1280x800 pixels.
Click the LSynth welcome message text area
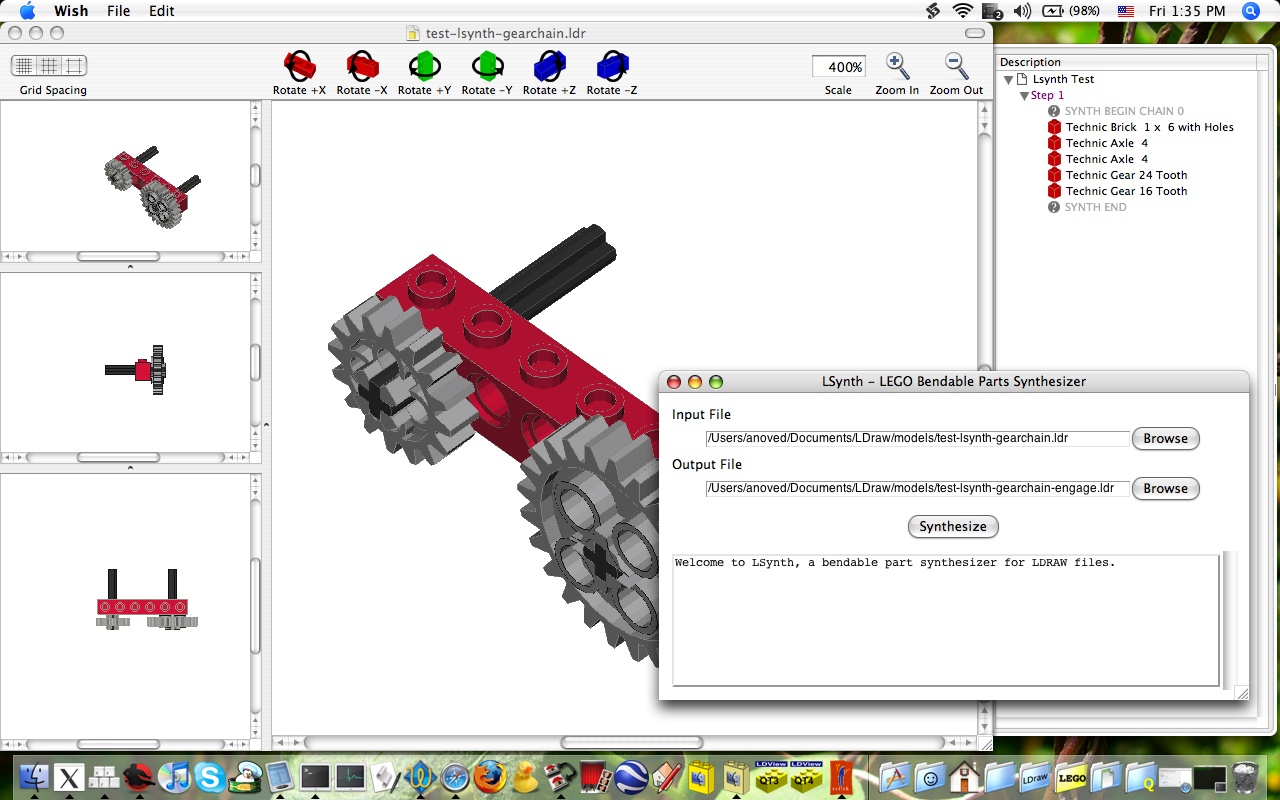point(946,619)
